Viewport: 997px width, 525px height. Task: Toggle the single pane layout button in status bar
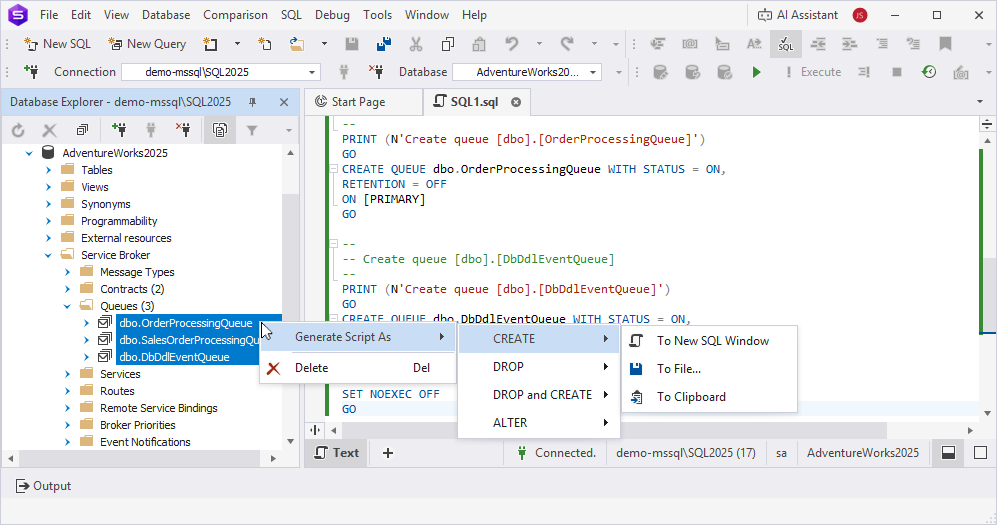(980, 453)
